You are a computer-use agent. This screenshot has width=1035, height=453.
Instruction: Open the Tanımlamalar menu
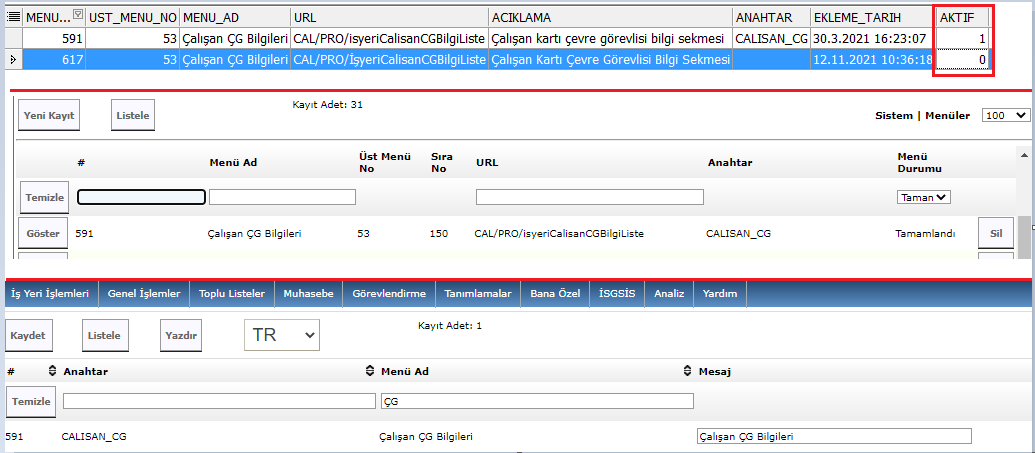point(479,293)
